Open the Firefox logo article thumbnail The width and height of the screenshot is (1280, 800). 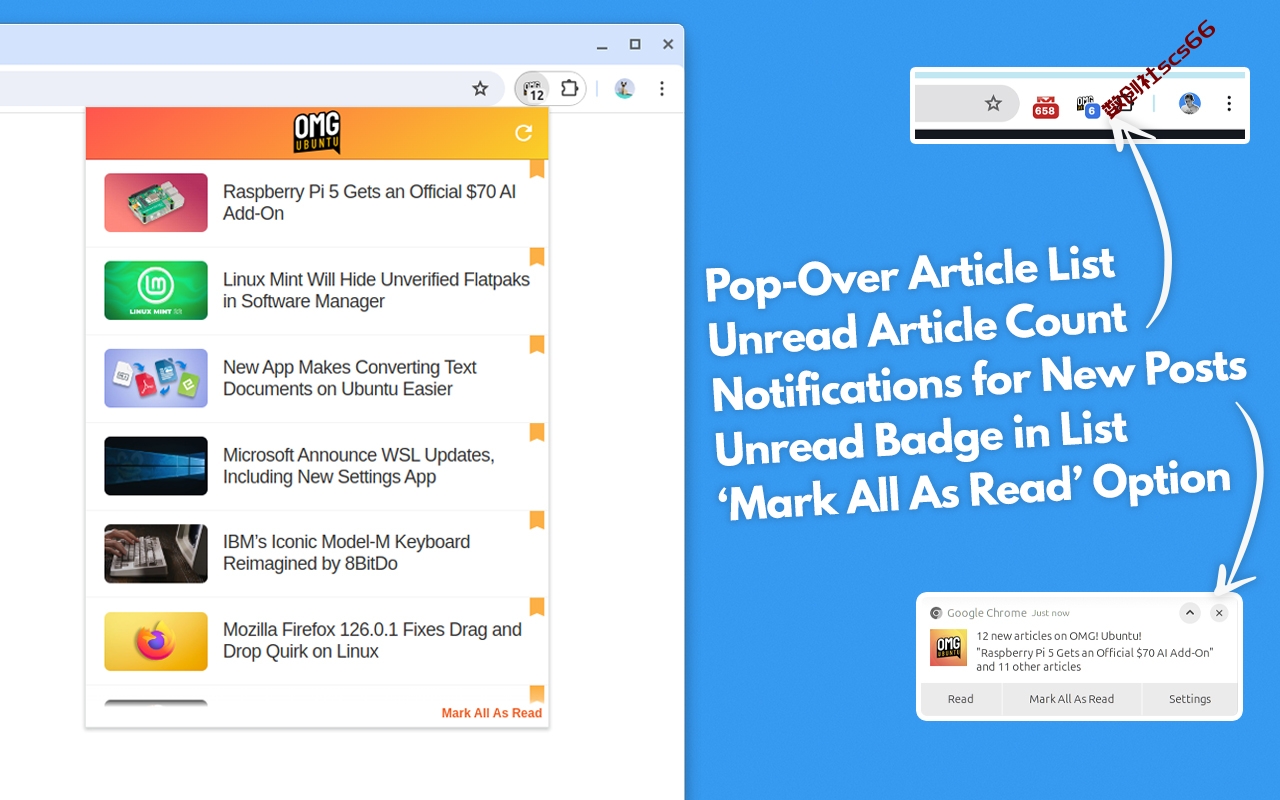[156, 641]
